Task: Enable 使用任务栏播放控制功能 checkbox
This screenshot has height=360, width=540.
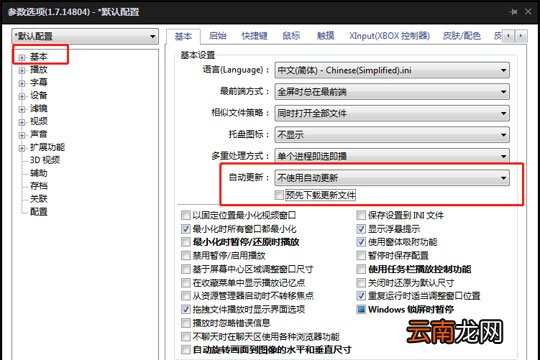Action: [x=361, y=269]
